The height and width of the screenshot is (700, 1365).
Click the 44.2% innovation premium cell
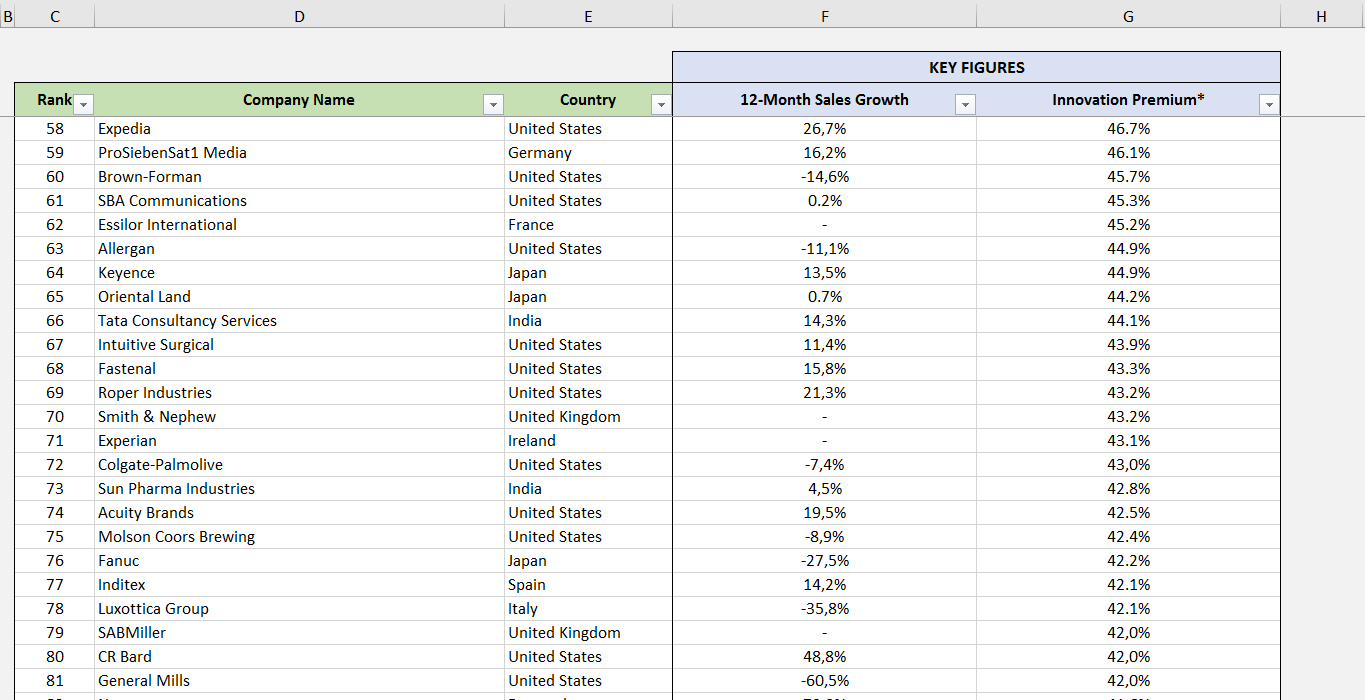pos(1128,297)
